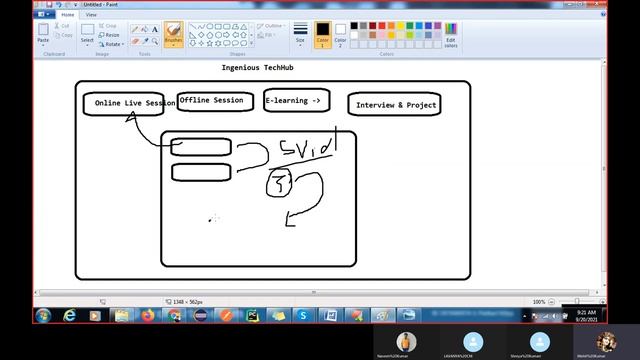This screenshot has height=360, width=640.
Task: Switch to the Home ribbon tab
Action: coord(68,15)
